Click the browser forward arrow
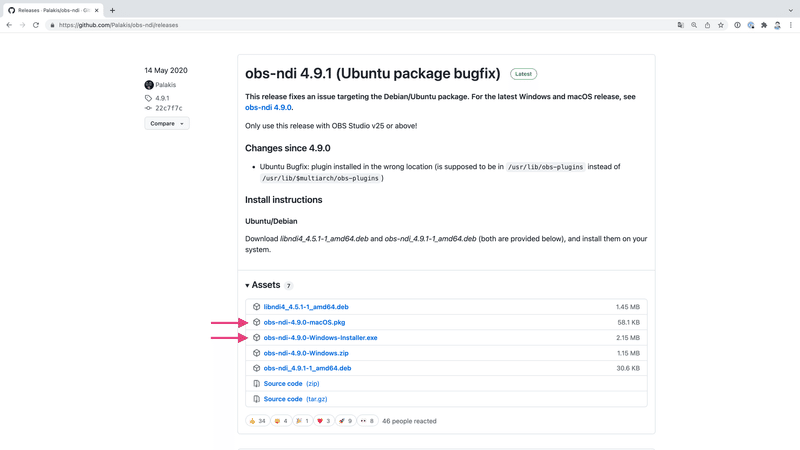Viewport: 800px width, 450px height. tap(22, 25)
